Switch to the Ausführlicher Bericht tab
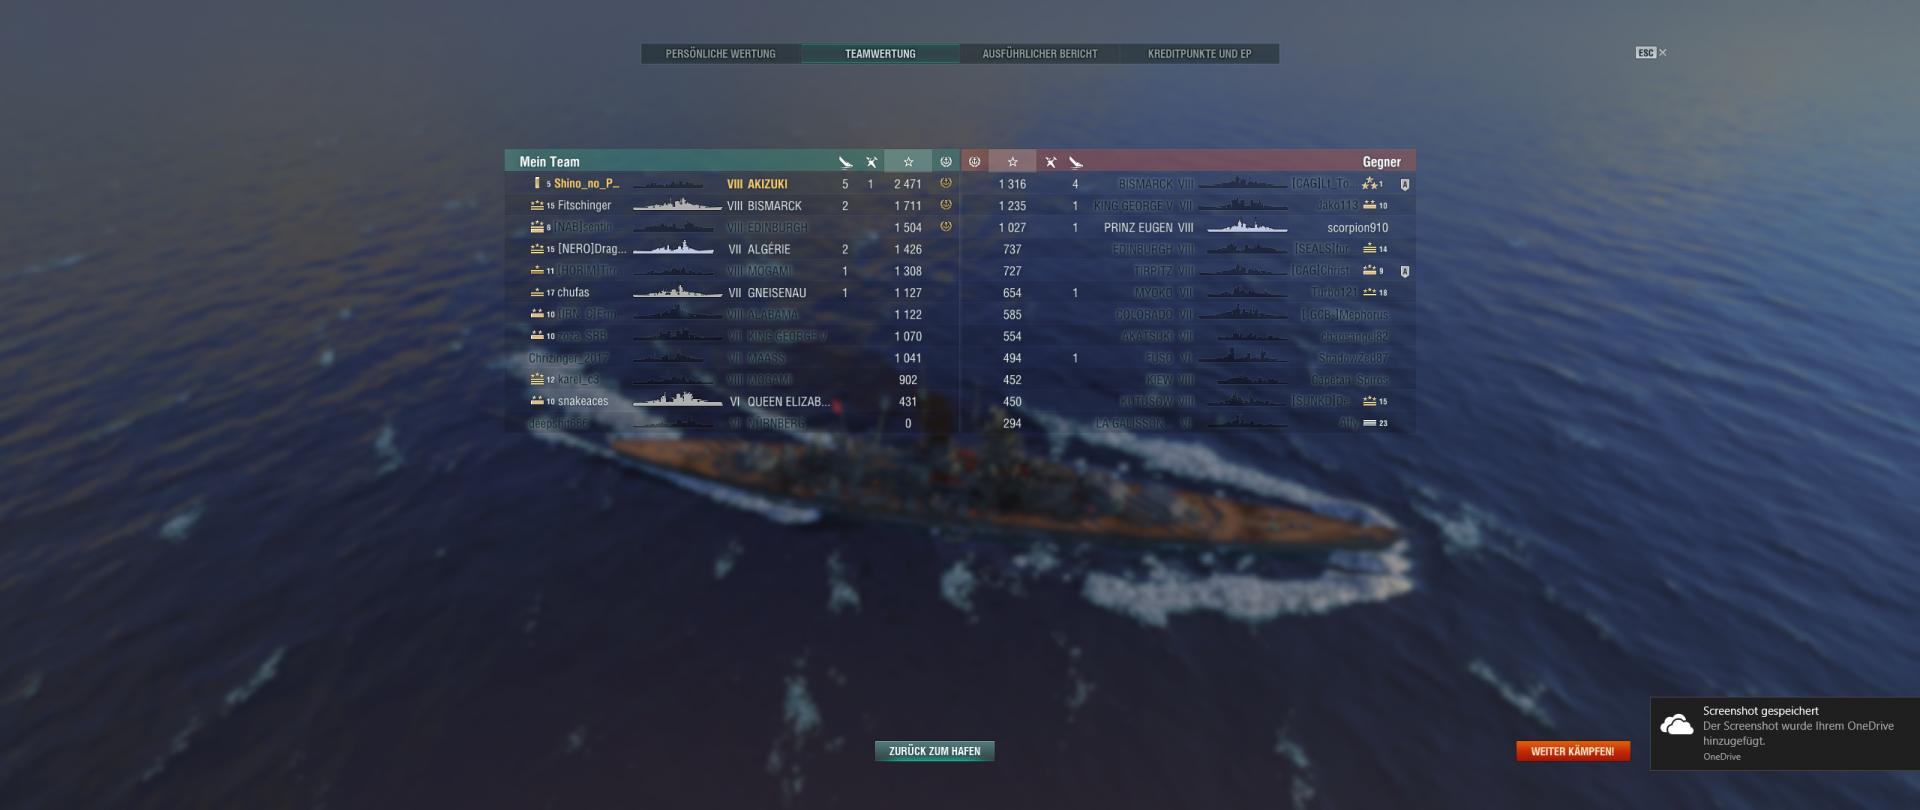The image size is (1920, 810). tap(1040, 54)
